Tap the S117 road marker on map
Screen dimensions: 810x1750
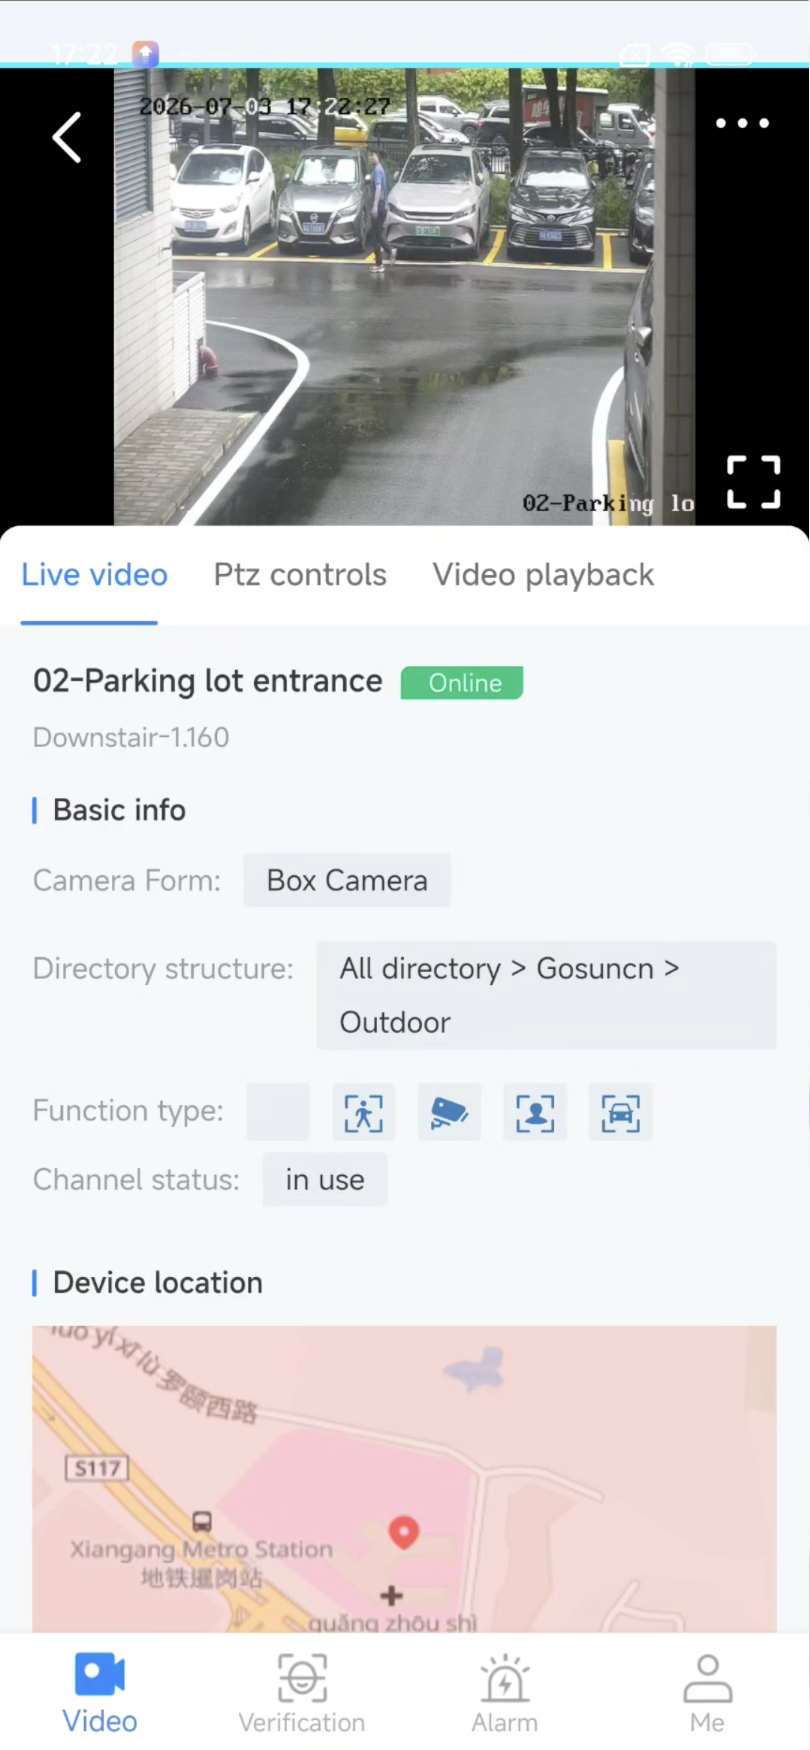click(x=97, y=1468)
